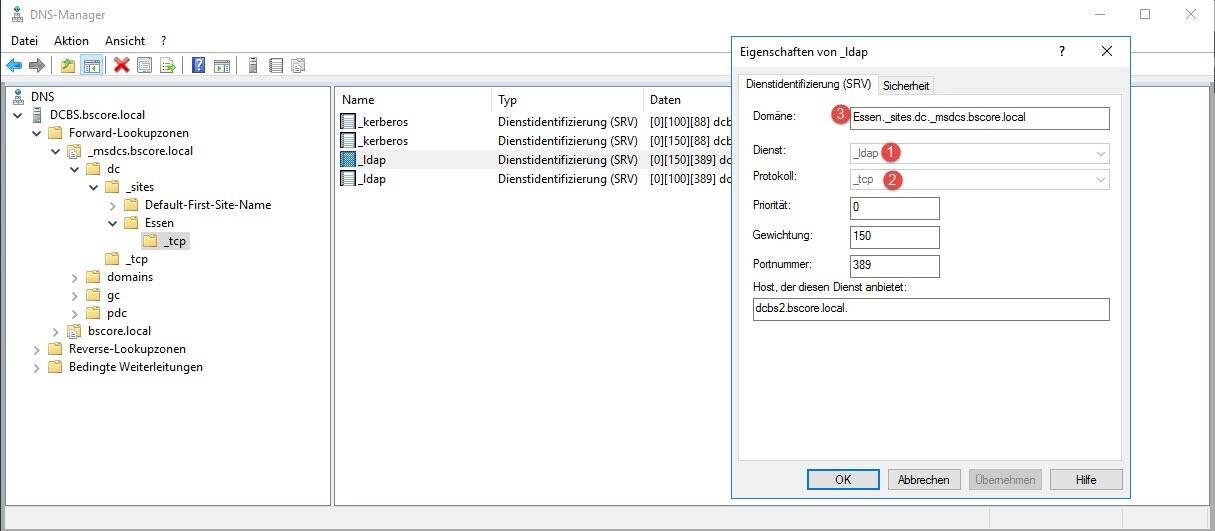
Task: Switch to the Sicherheit tab
Action: 905,86
